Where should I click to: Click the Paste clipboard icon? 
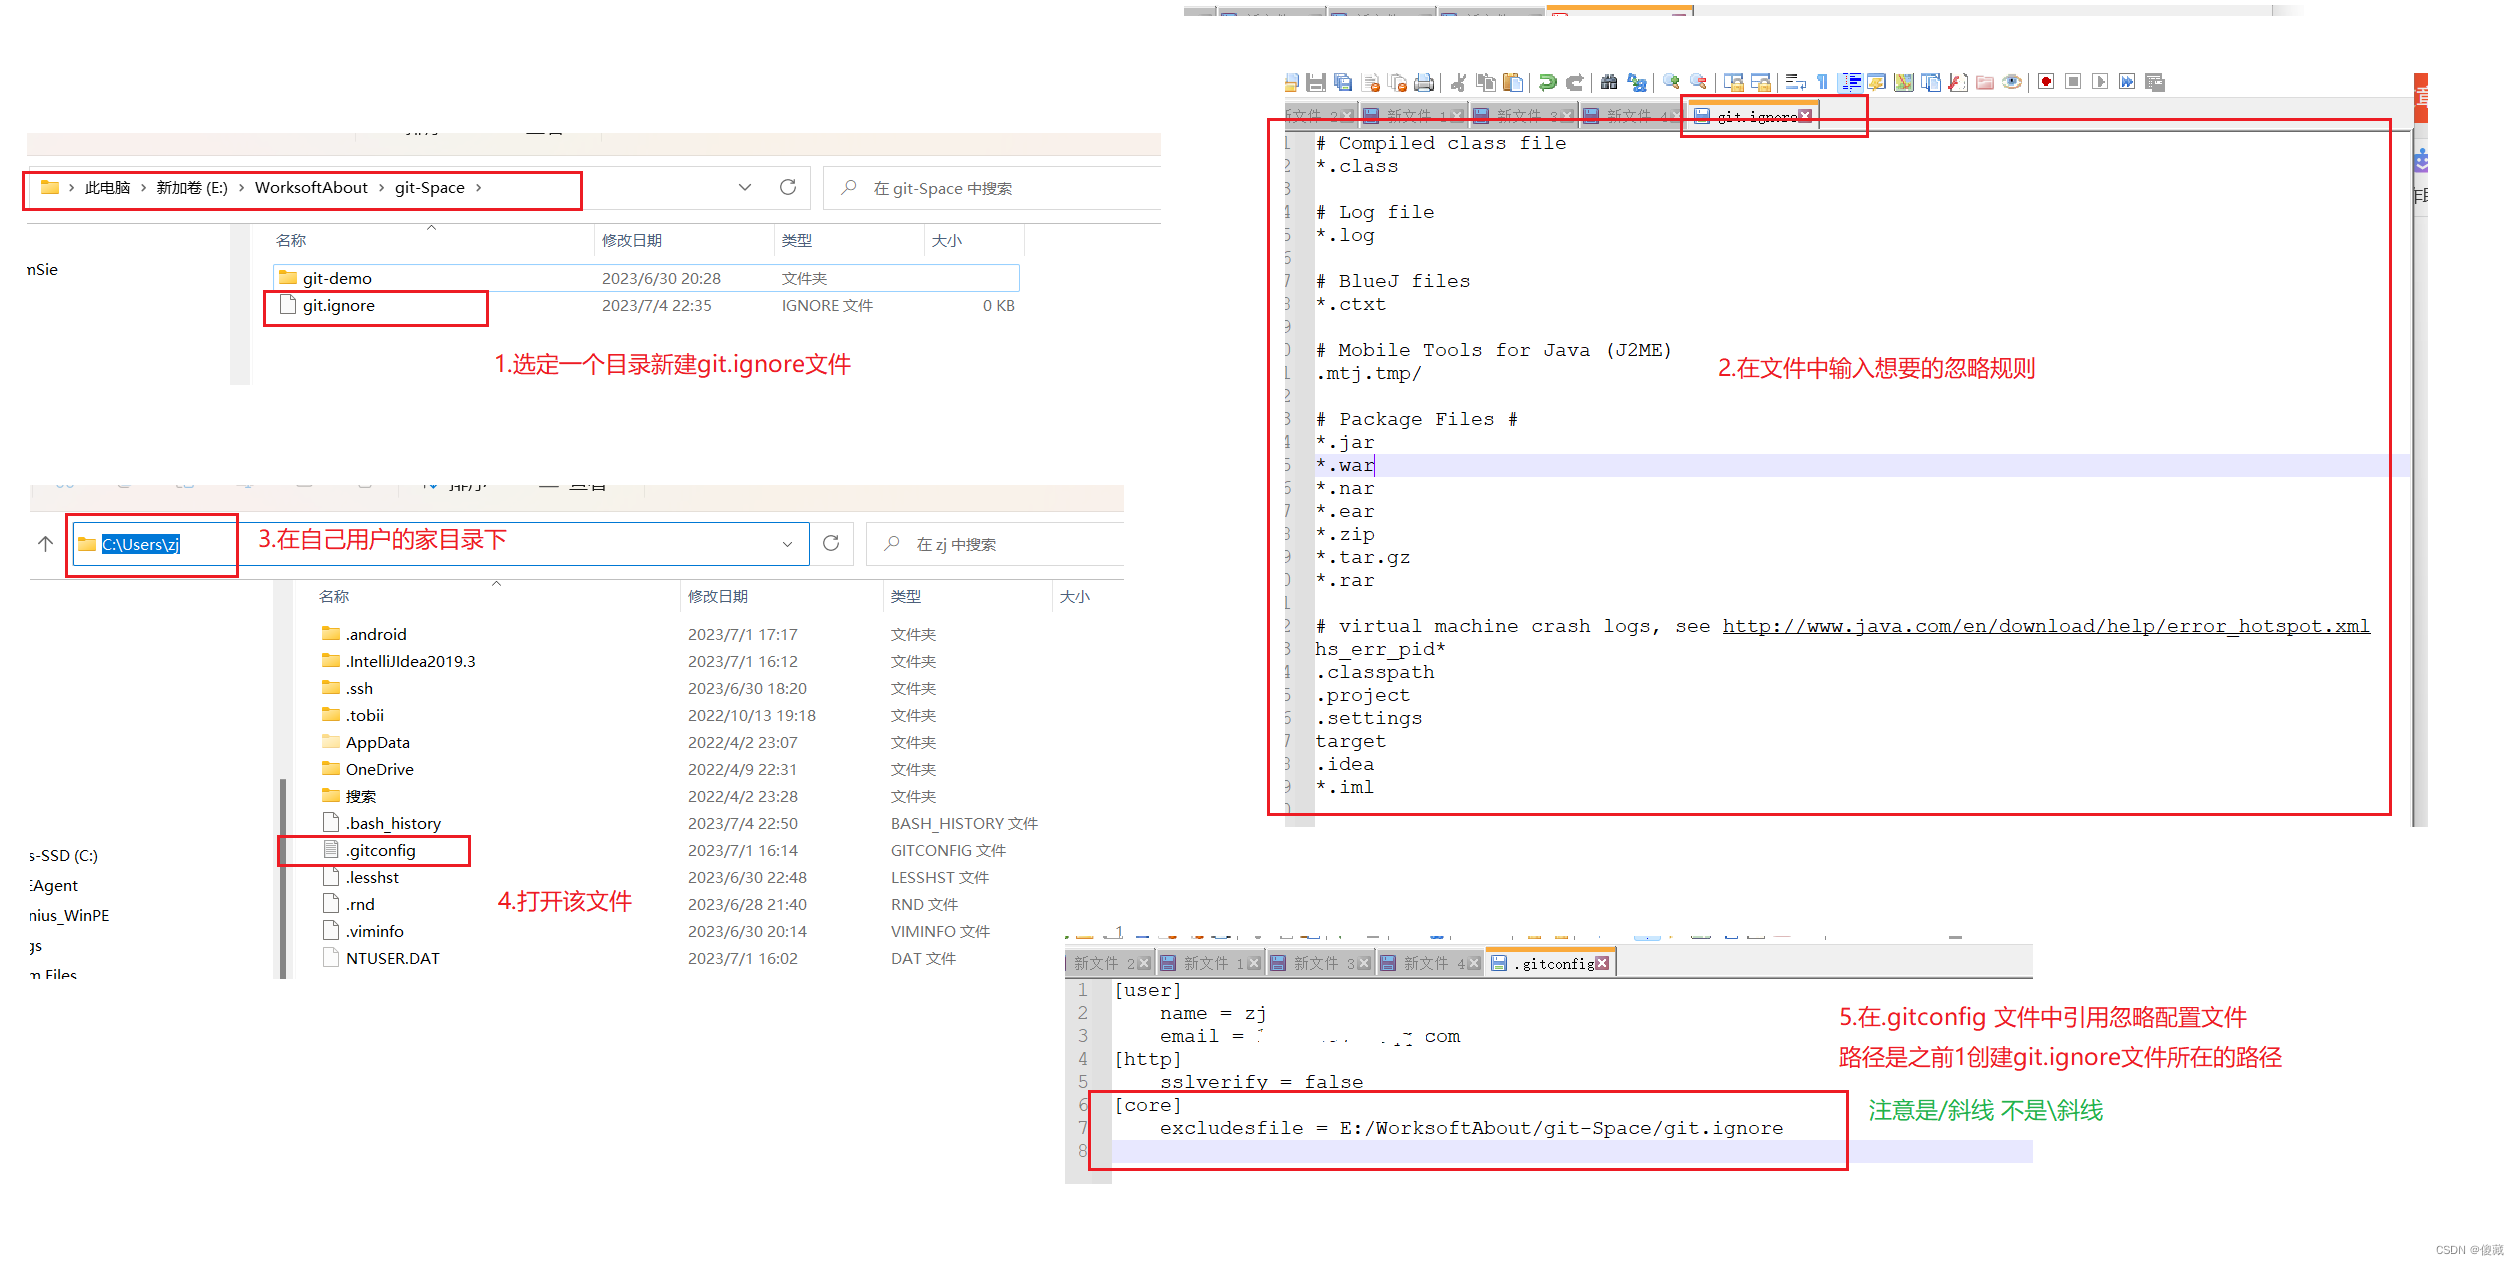tap(1513, 82)
